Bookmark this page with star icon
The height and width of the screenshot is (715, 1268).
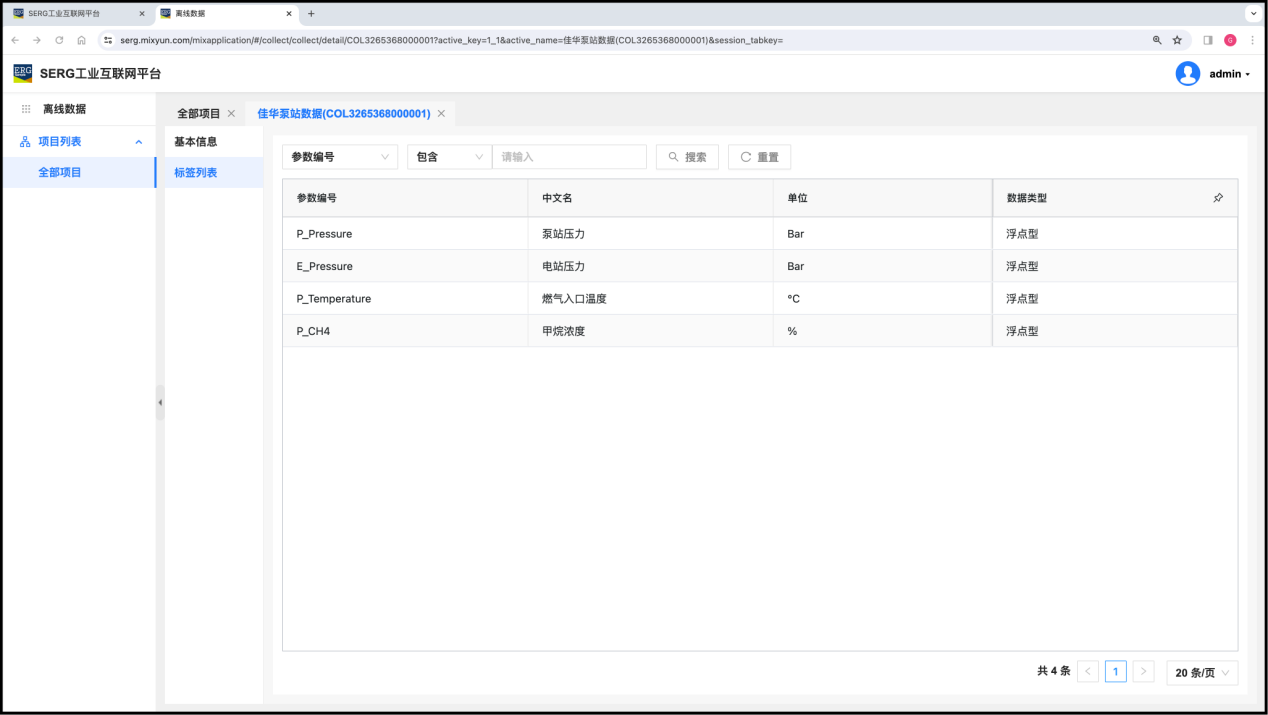pyautogui.click(x=1177, y=40)
